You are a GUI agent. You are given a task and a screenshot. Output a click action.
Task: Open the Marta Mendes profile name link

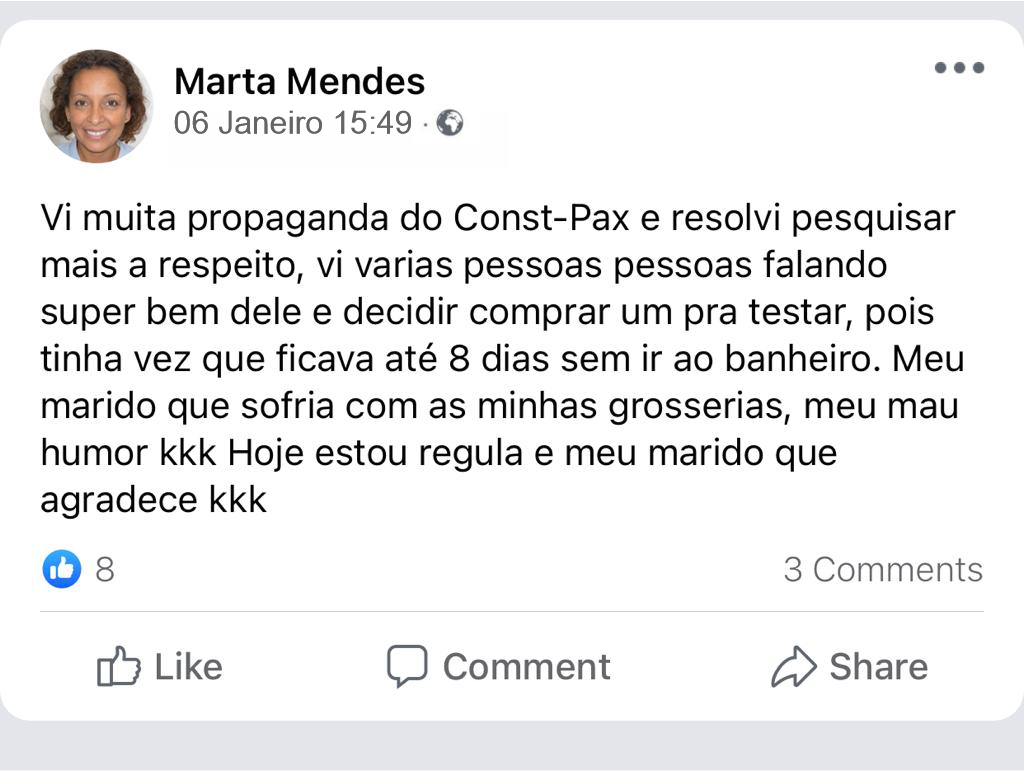(299, 81)
